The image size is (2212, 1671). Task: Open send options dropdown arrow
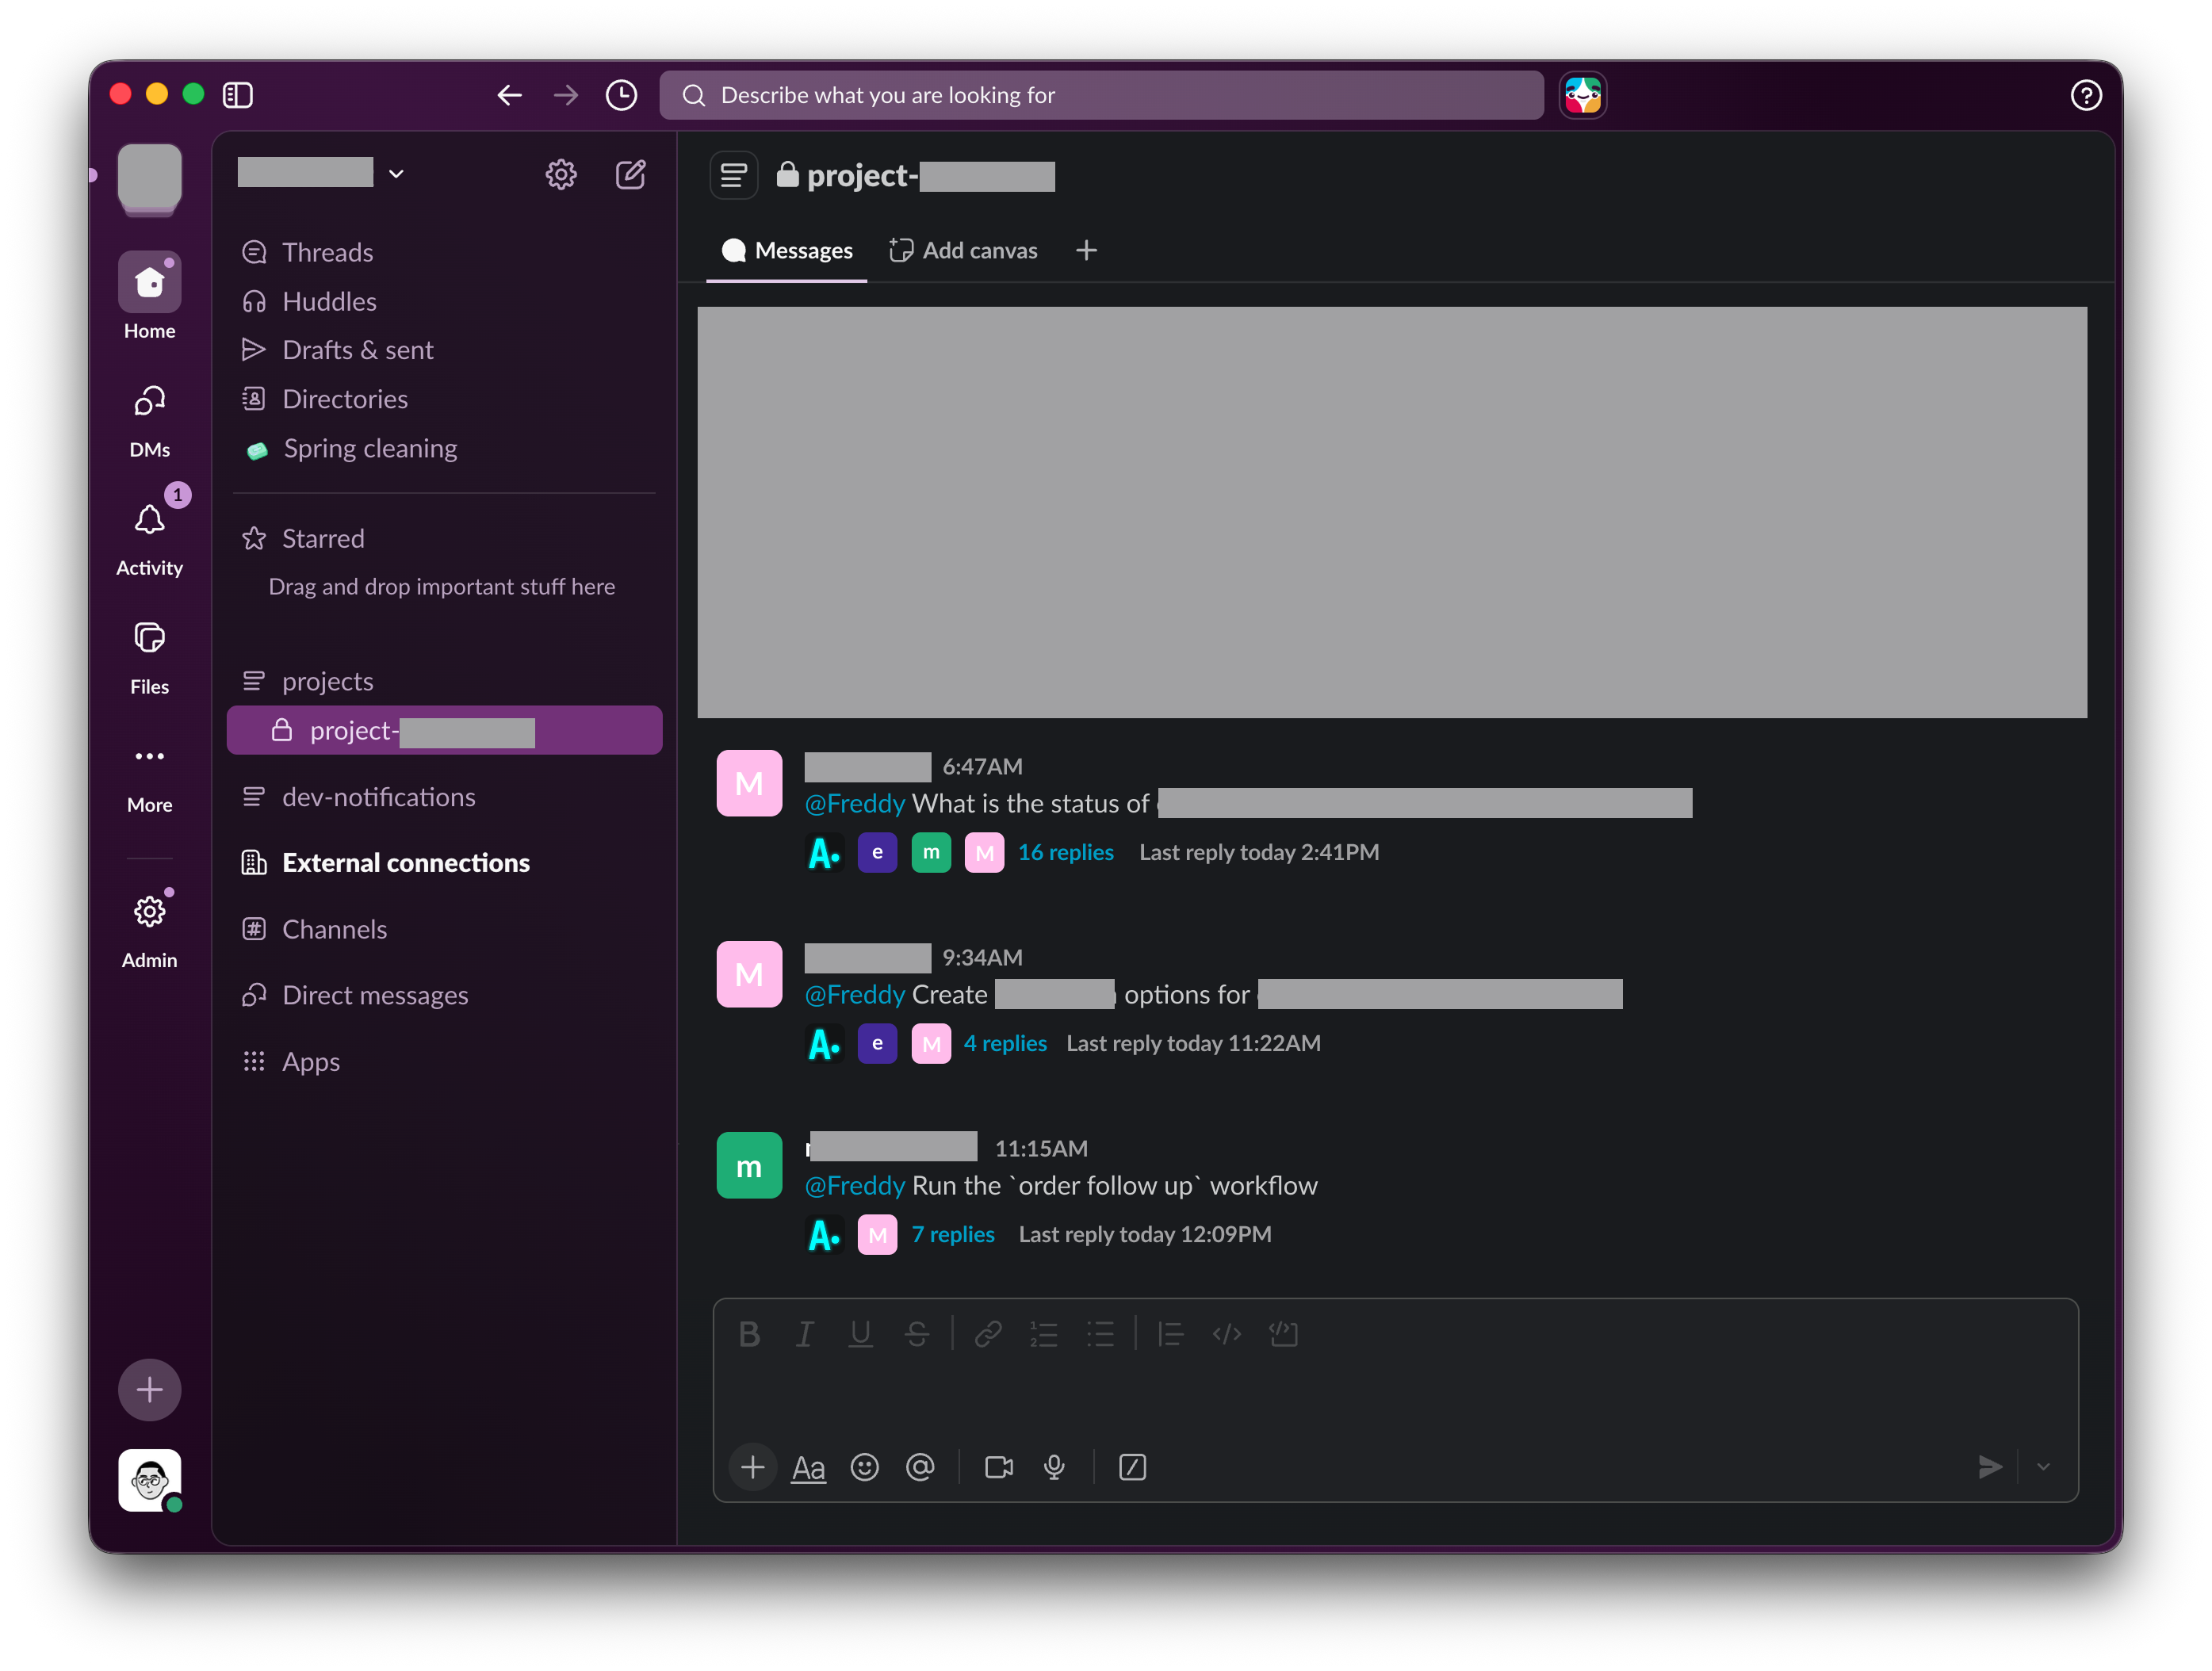[x=2043, y=1467]
